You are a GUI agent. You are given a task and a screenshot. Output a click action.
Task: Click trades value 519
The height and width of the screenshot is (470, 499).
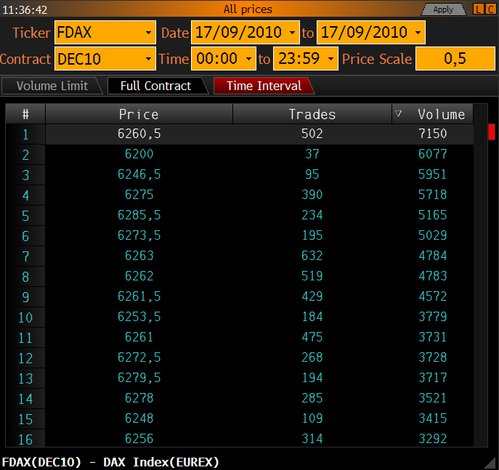point(312,276)
